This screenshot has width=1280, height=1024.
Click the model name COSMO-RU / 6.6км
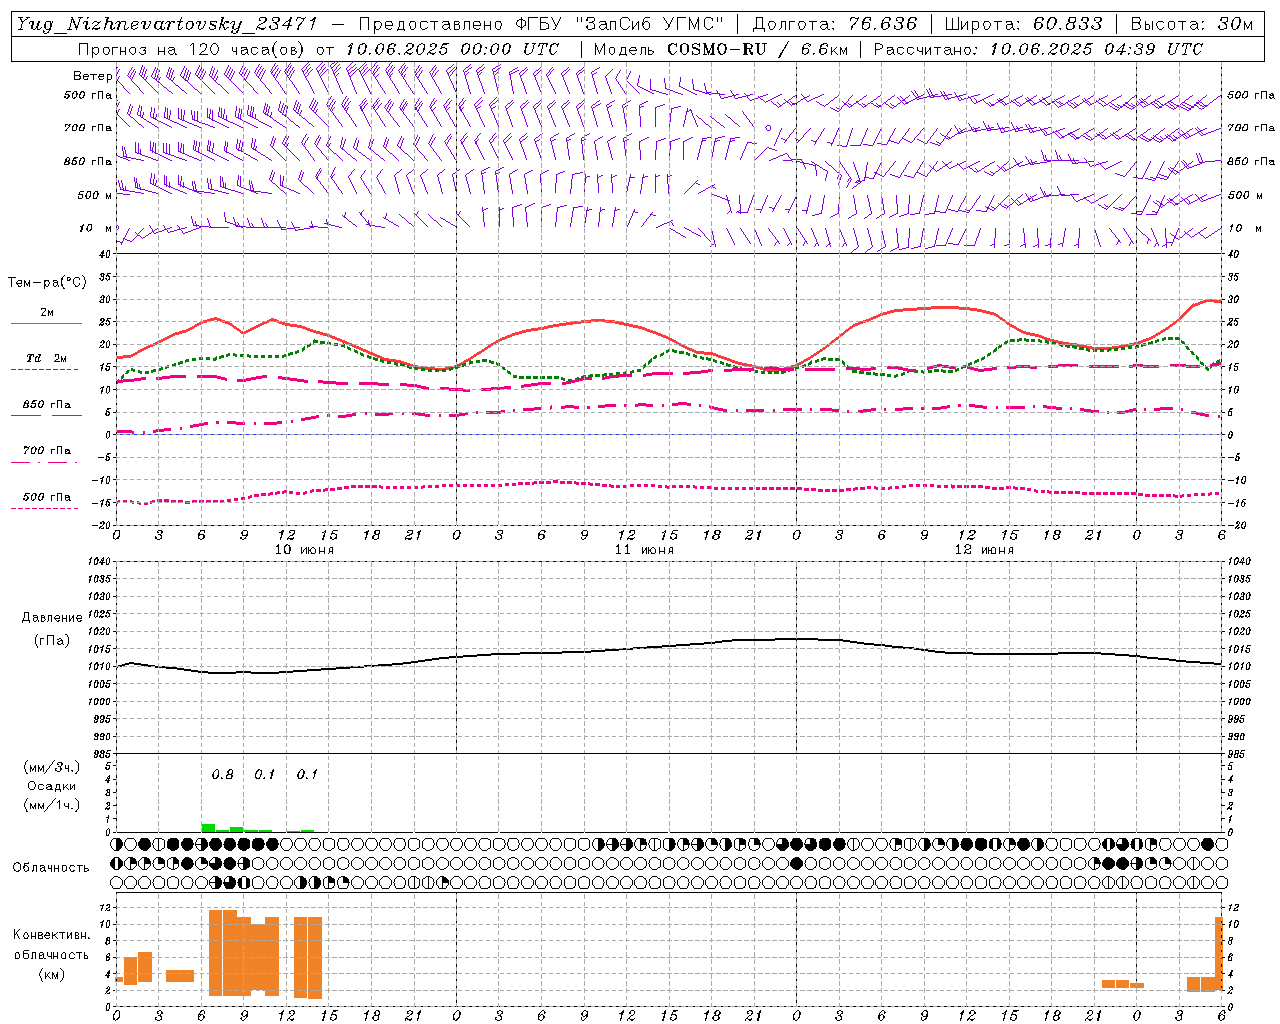coord(760,49)
